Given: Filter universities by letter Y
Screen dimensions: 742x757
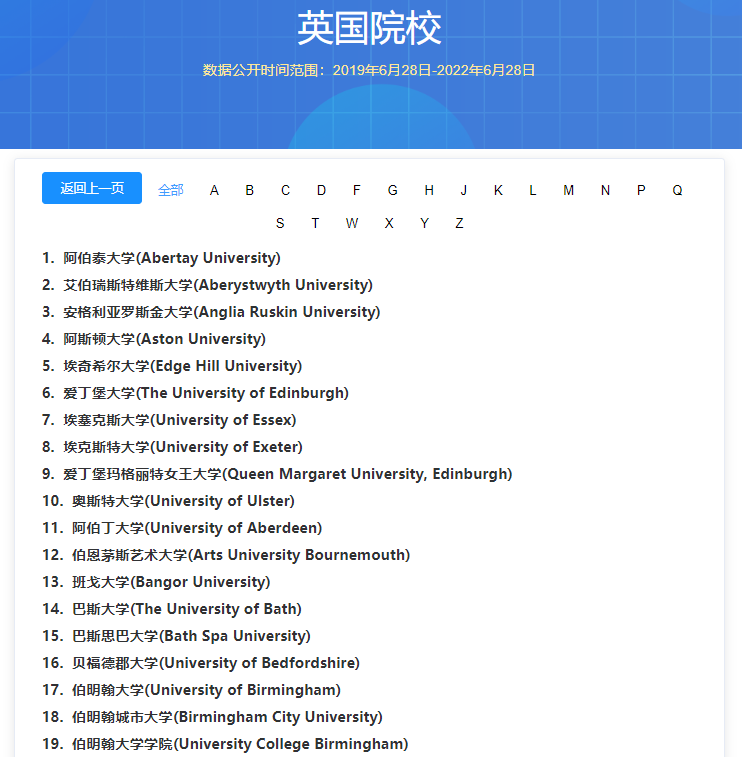Looking at the screenshot, I should tap(424, 223).
